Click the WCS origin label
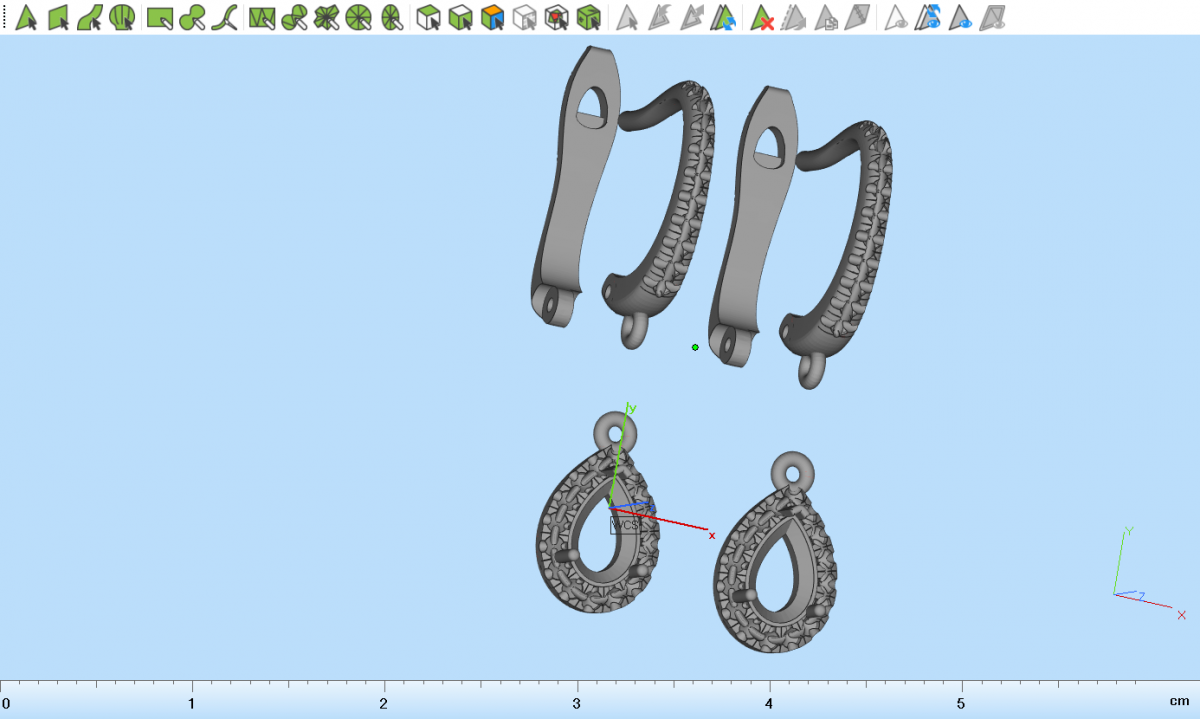The height and width of the screenshot is (719, 1200). point(624,525)
